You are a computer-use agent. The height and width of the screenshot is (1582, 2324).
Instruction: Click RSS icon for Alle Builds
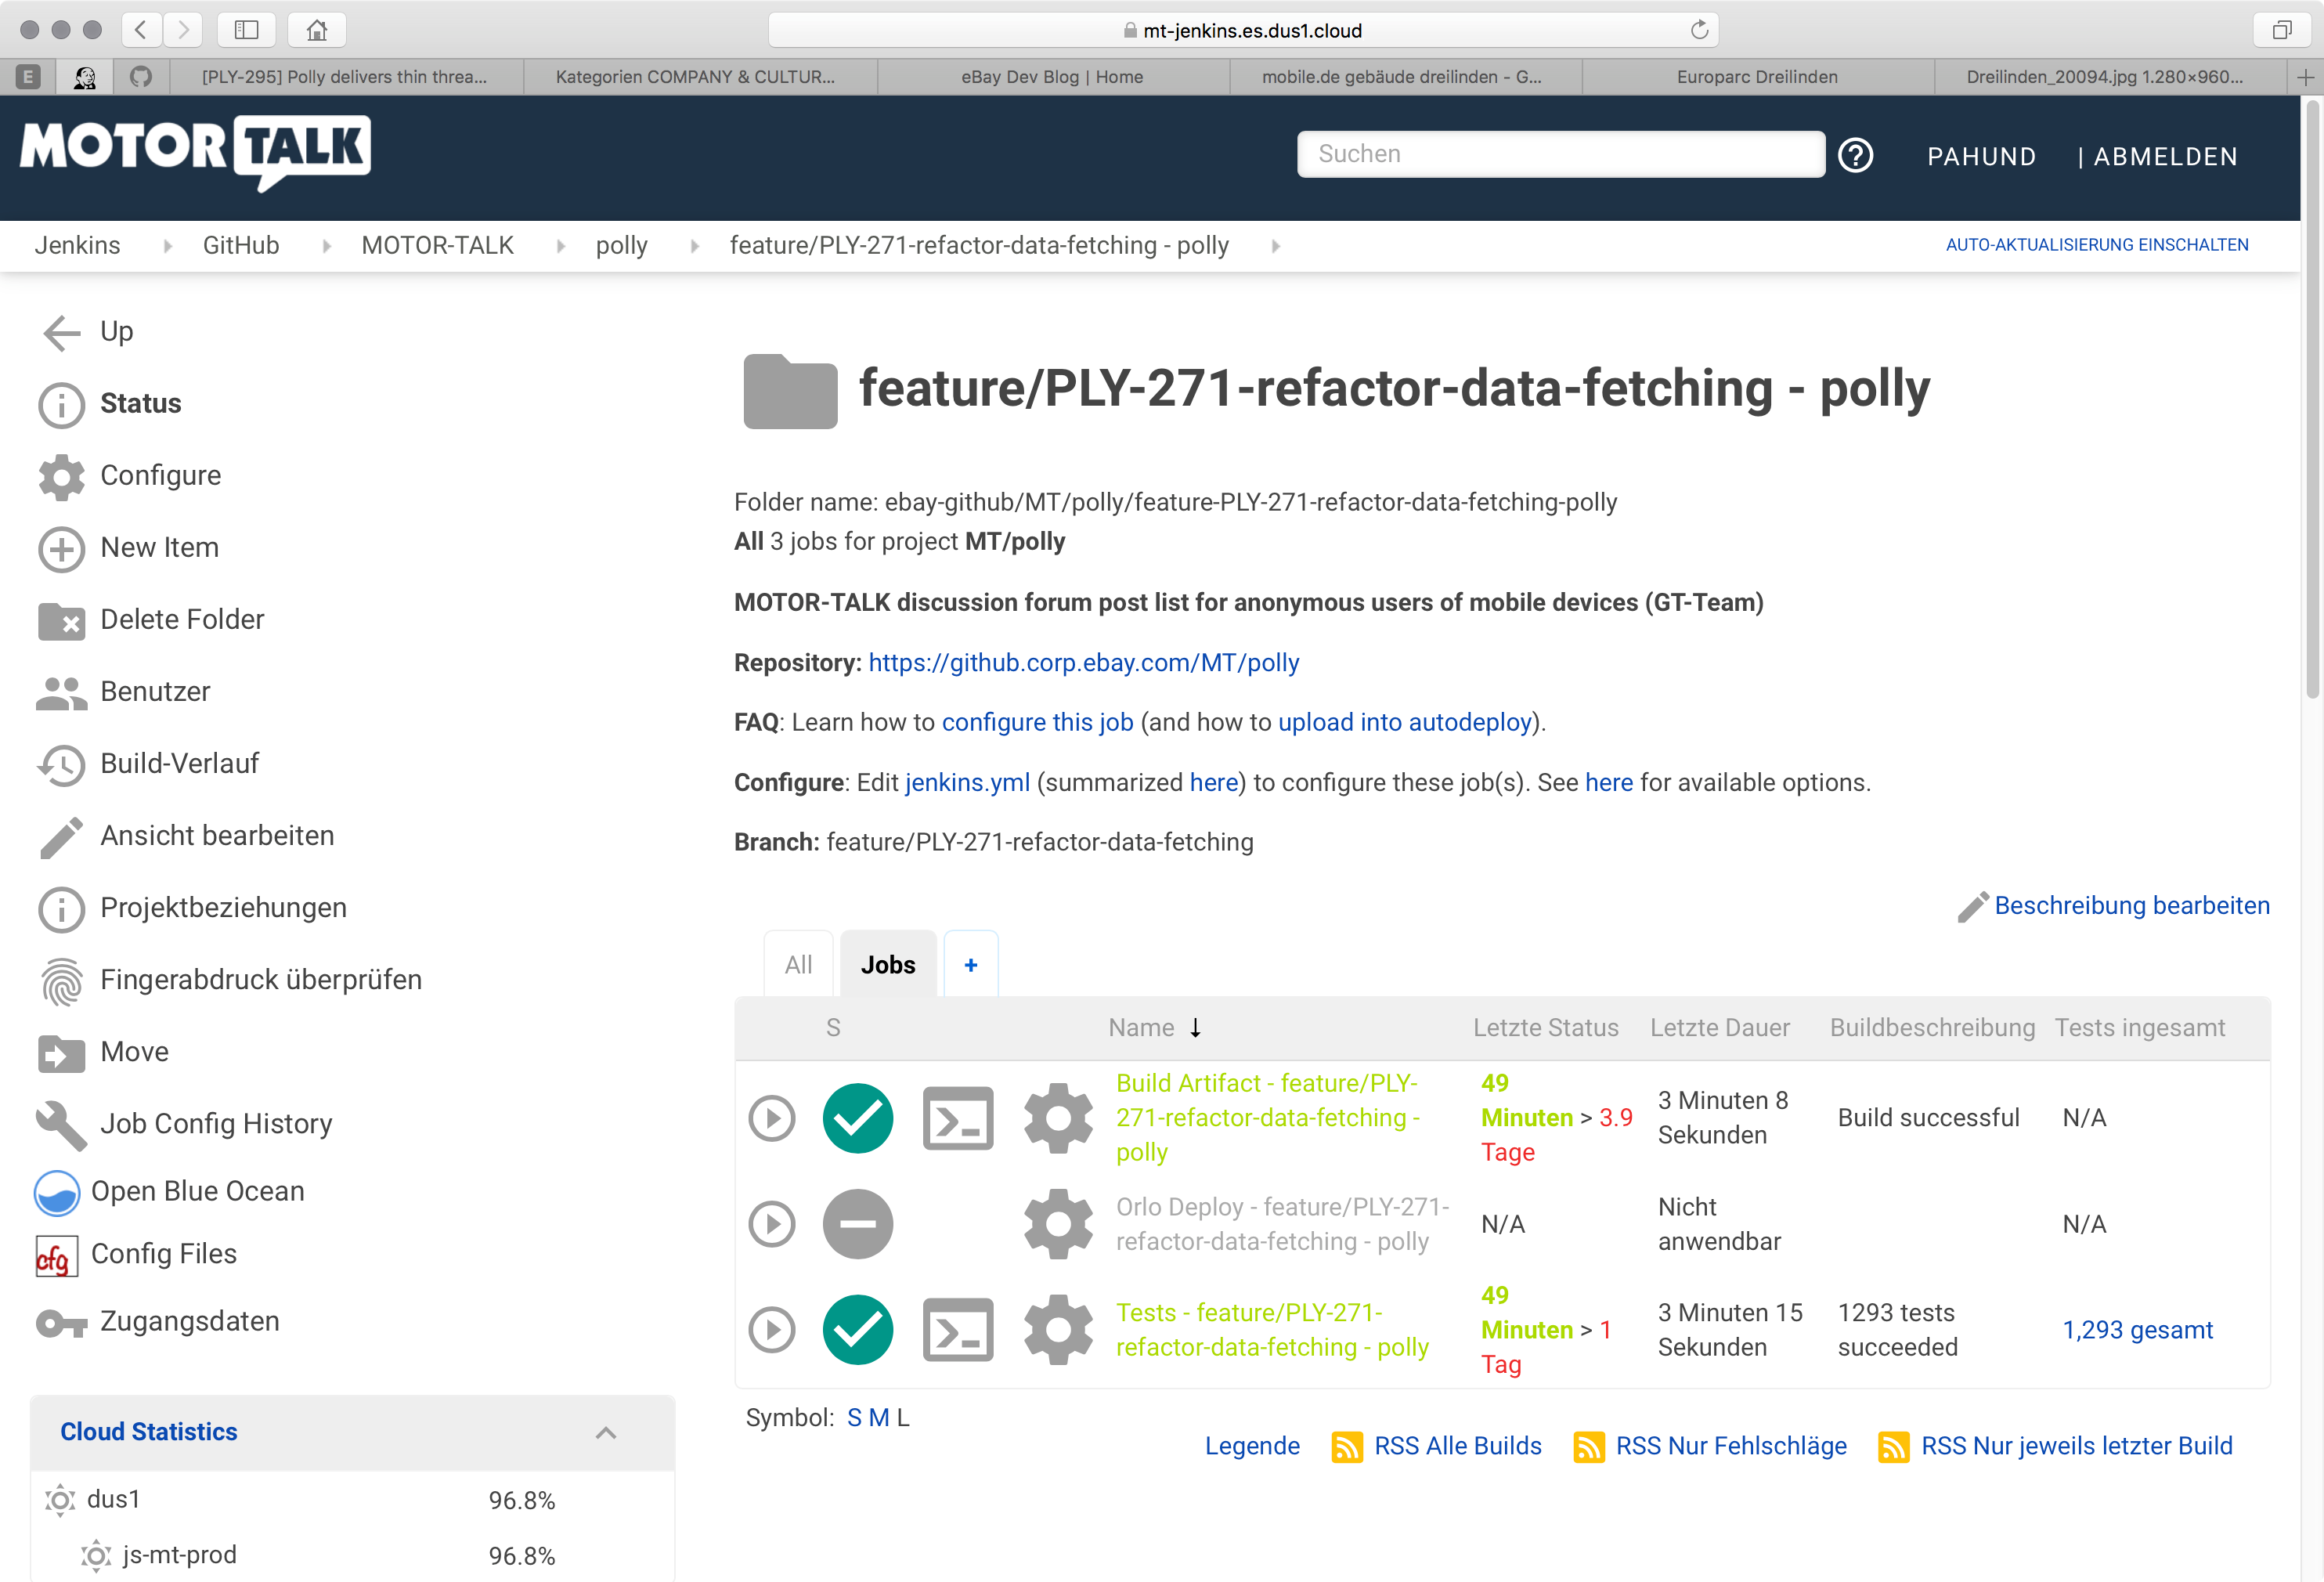click(x=1347, y=1447)
